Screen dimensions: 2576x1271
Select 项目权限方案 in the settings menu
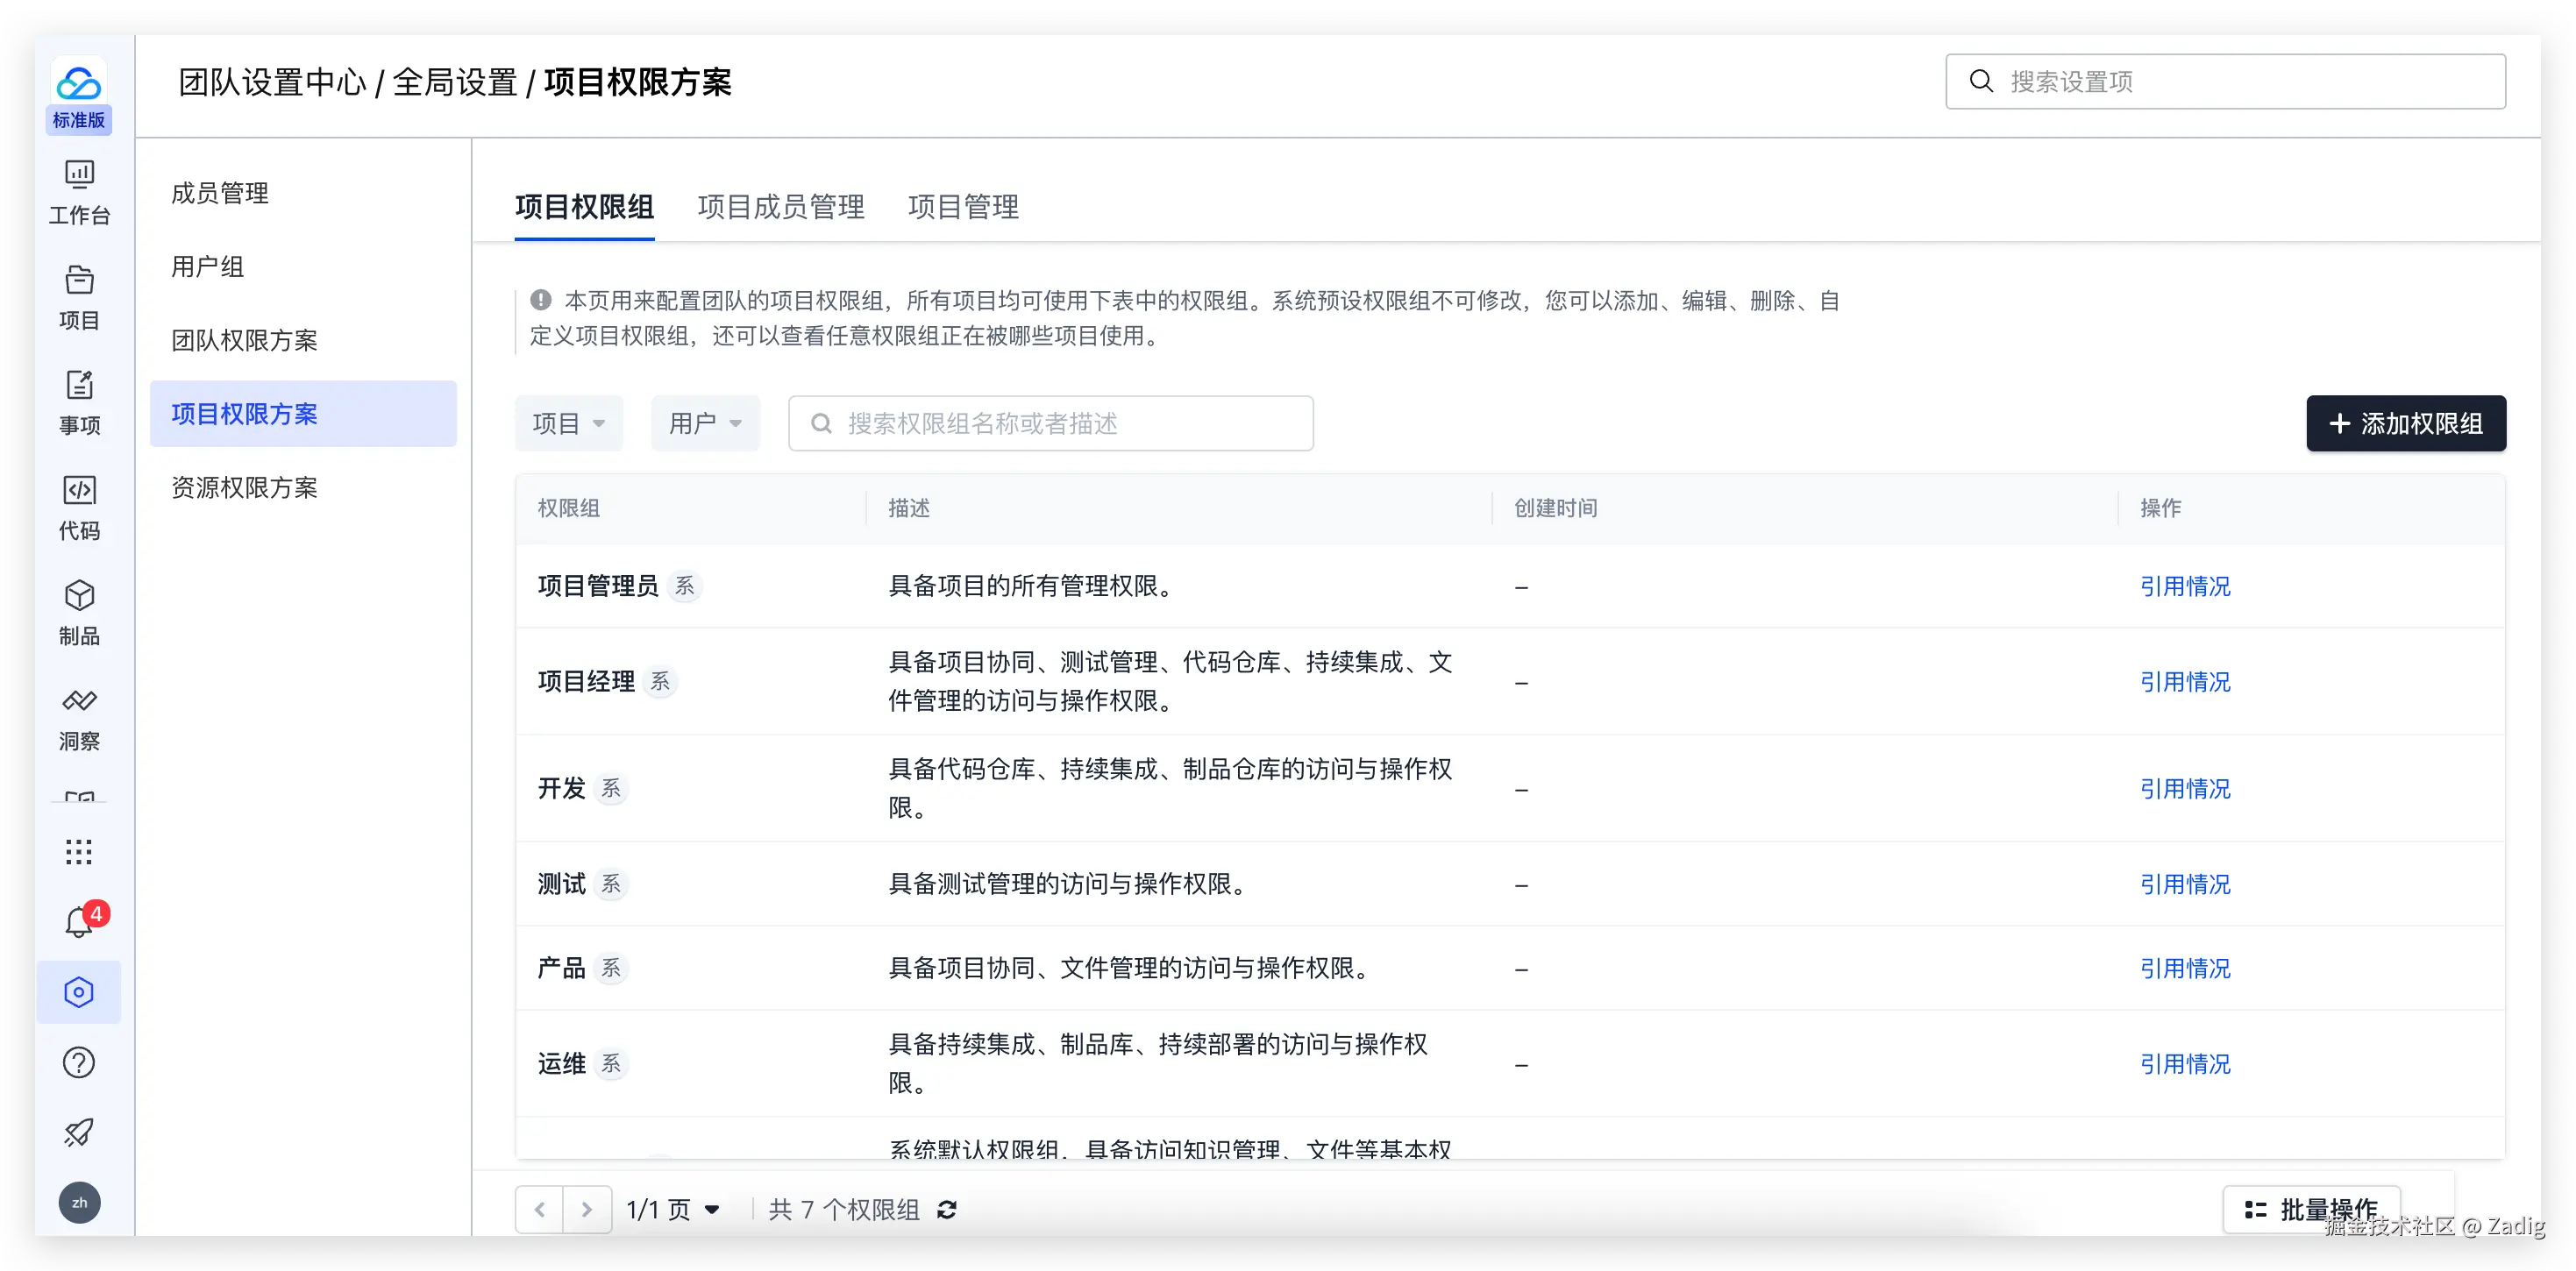[x=303, y=414]
